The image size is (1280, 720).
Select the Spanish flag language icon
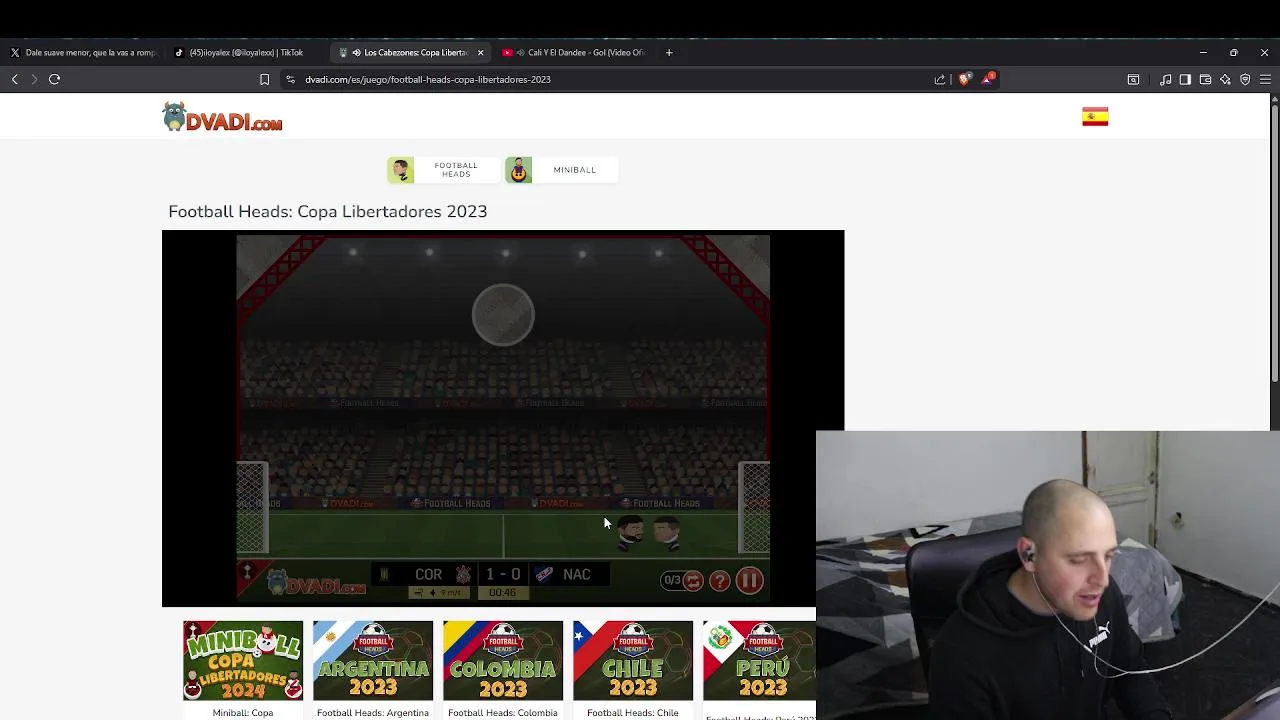1095,117
